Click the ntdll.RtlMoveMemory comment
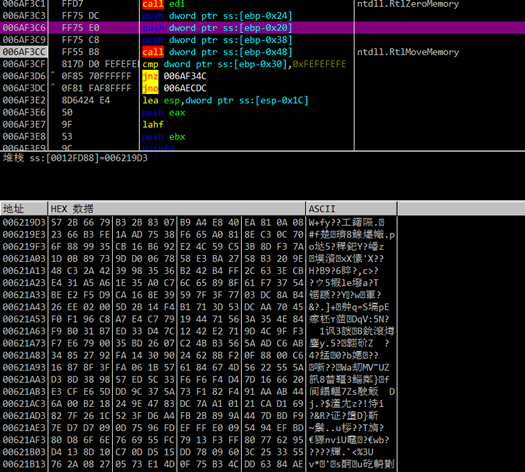525x472 pixels. click(x=408, y=52)
